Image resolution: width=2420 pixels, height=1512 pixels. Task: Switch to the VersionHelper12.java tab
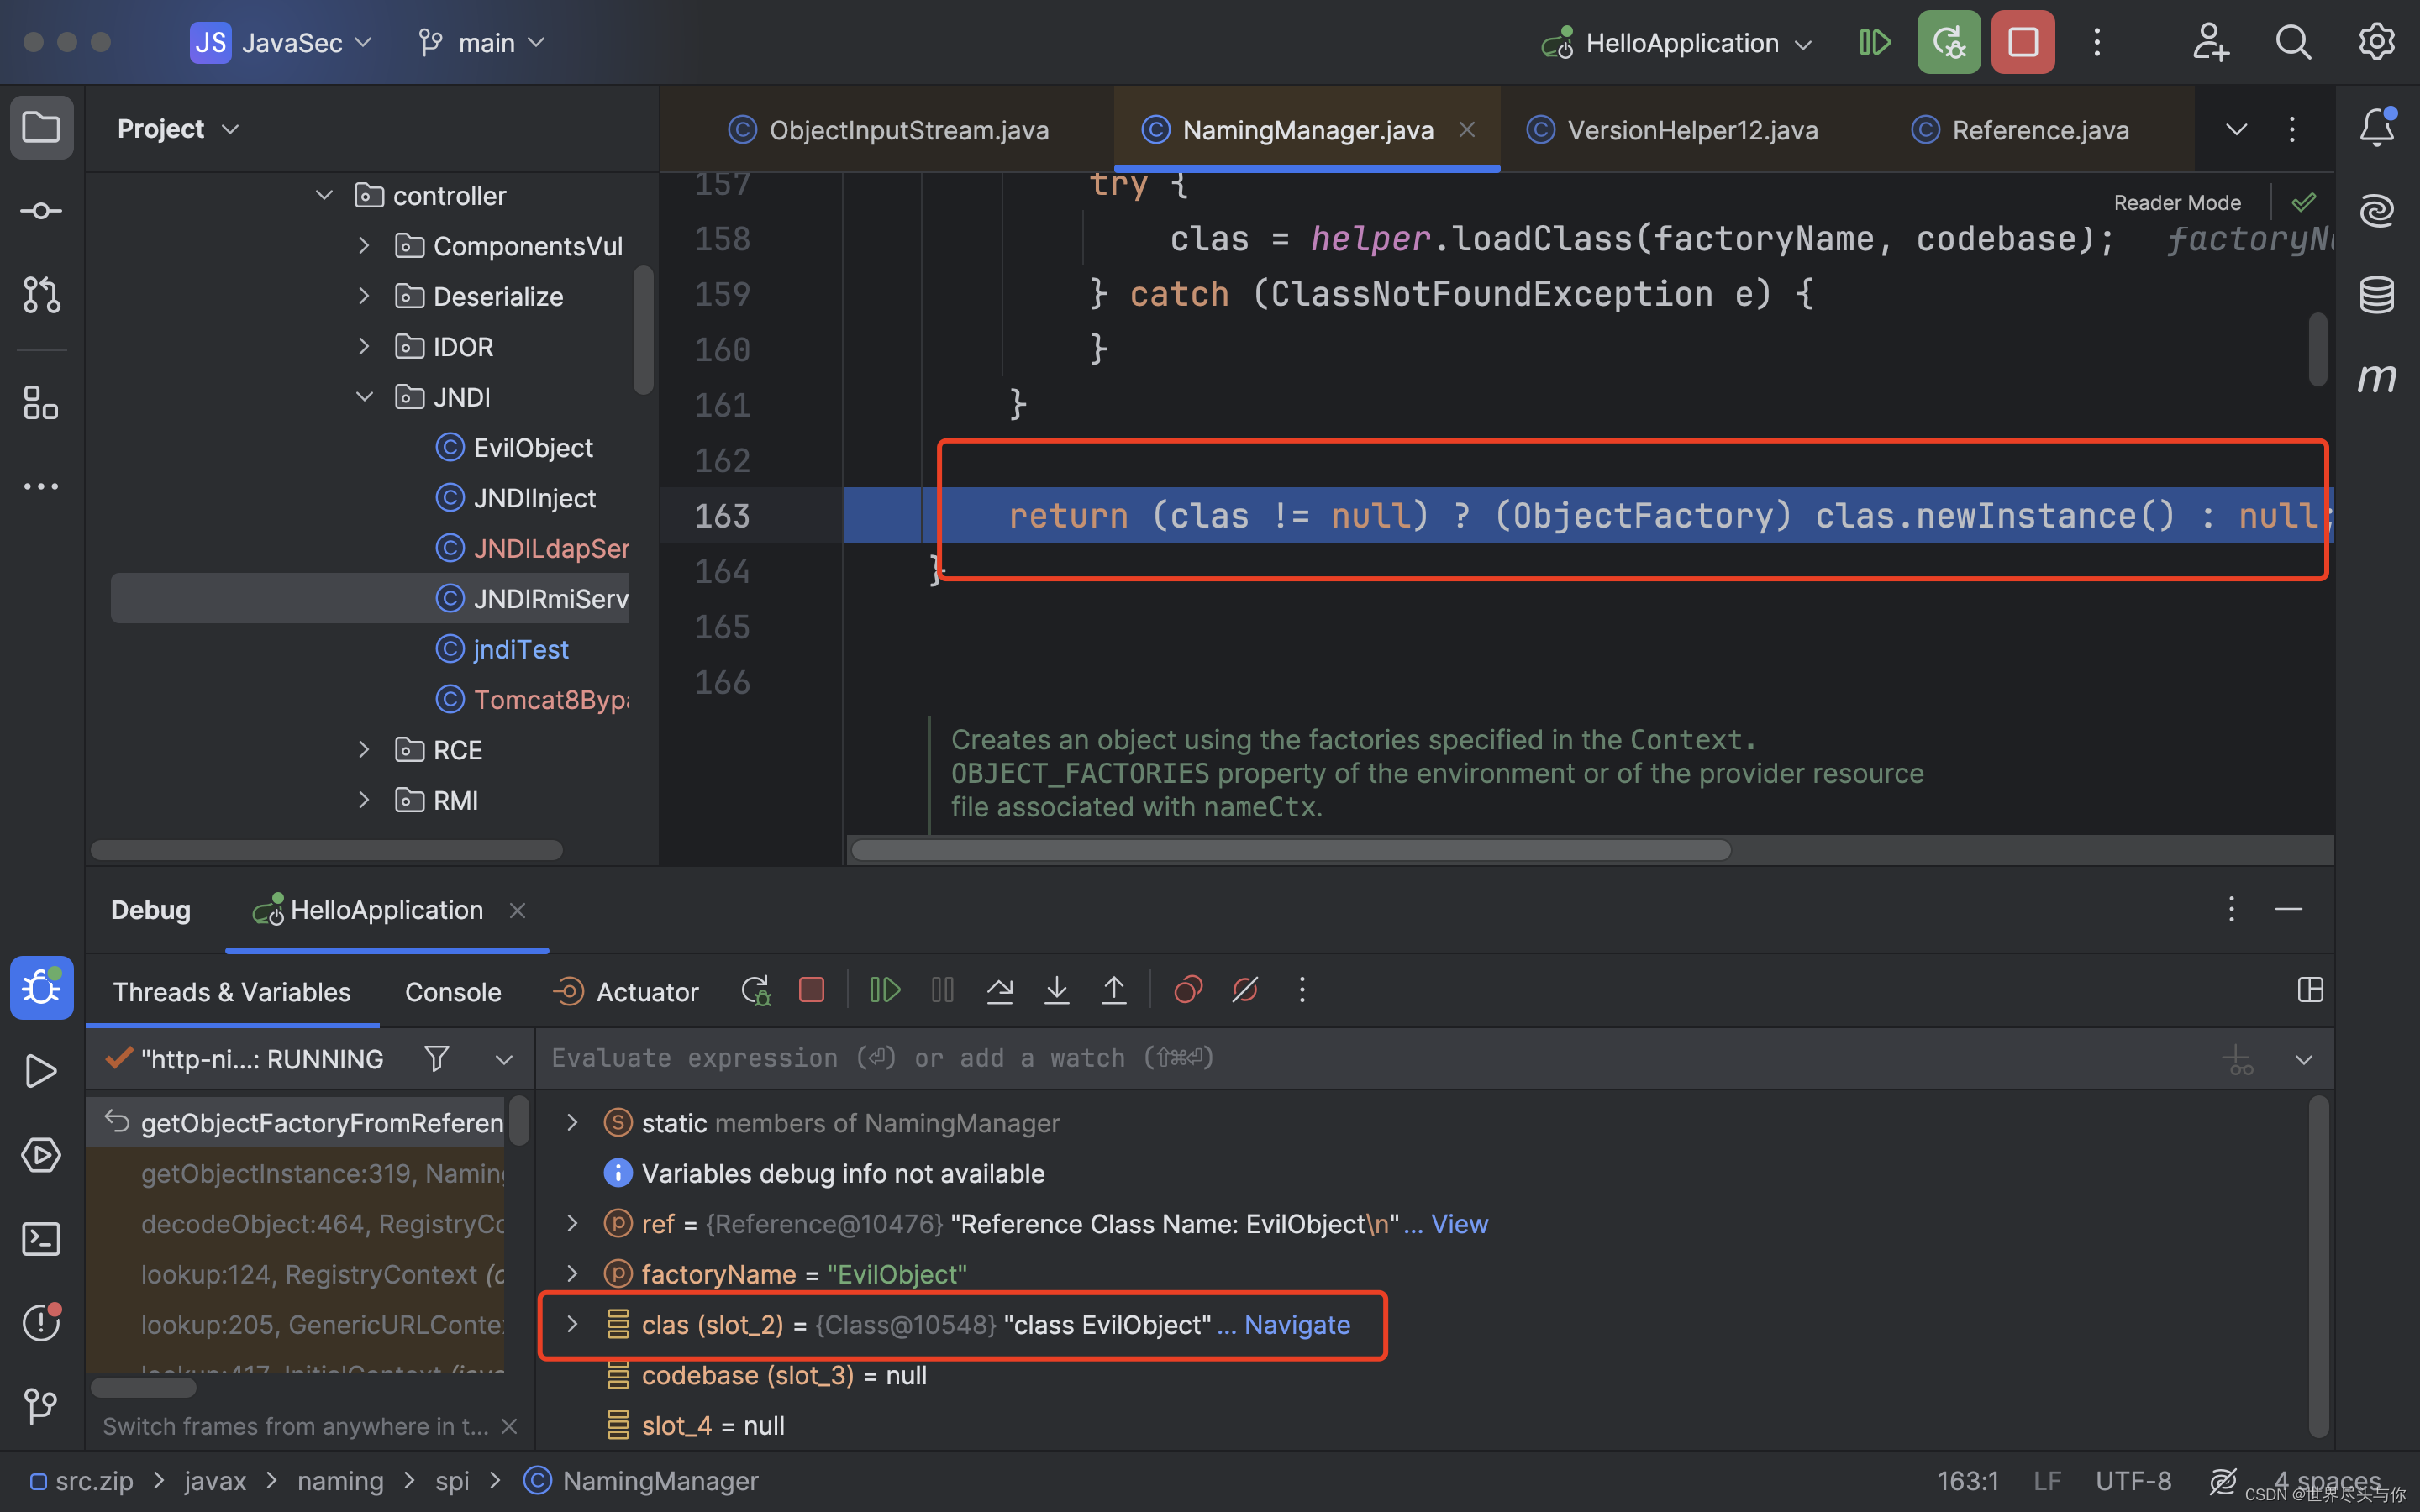click(x=1691, y=130)
